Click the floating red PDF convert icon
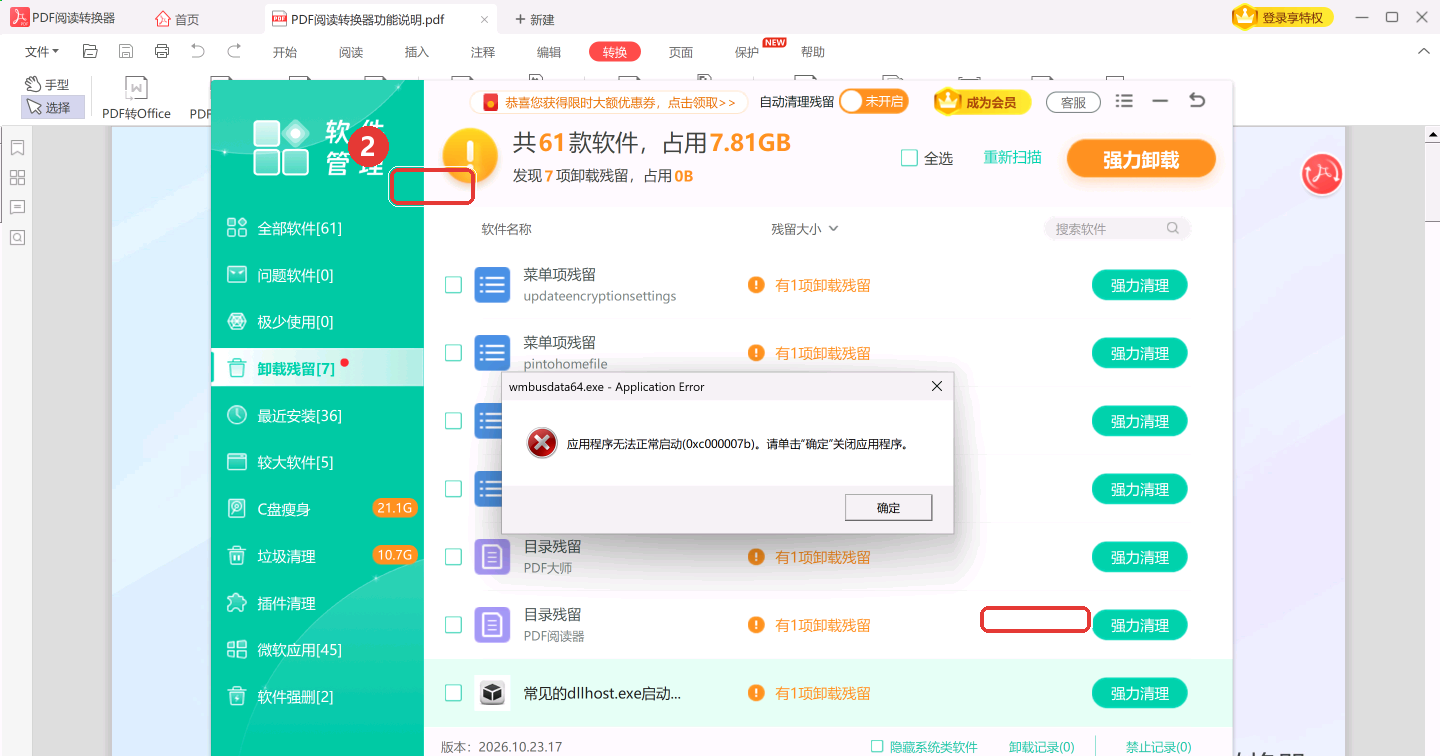This screenshot has width=1440, height=756. click(1321, 174)
